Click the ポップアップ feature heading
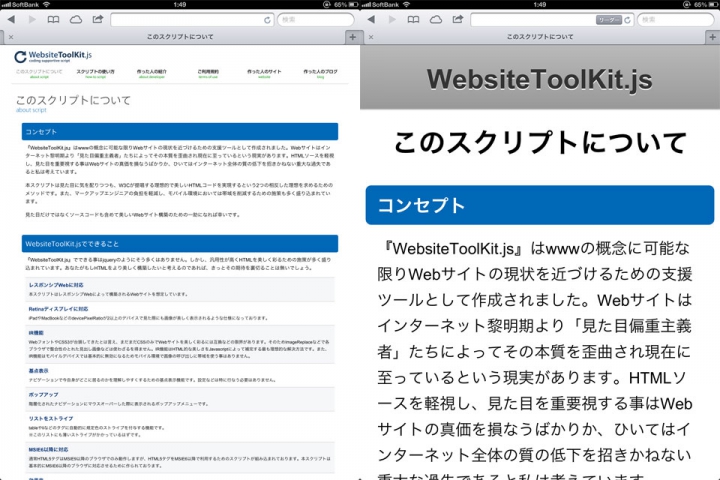Image resolution: width=720 pixels, height=480 pixels. 44,395
